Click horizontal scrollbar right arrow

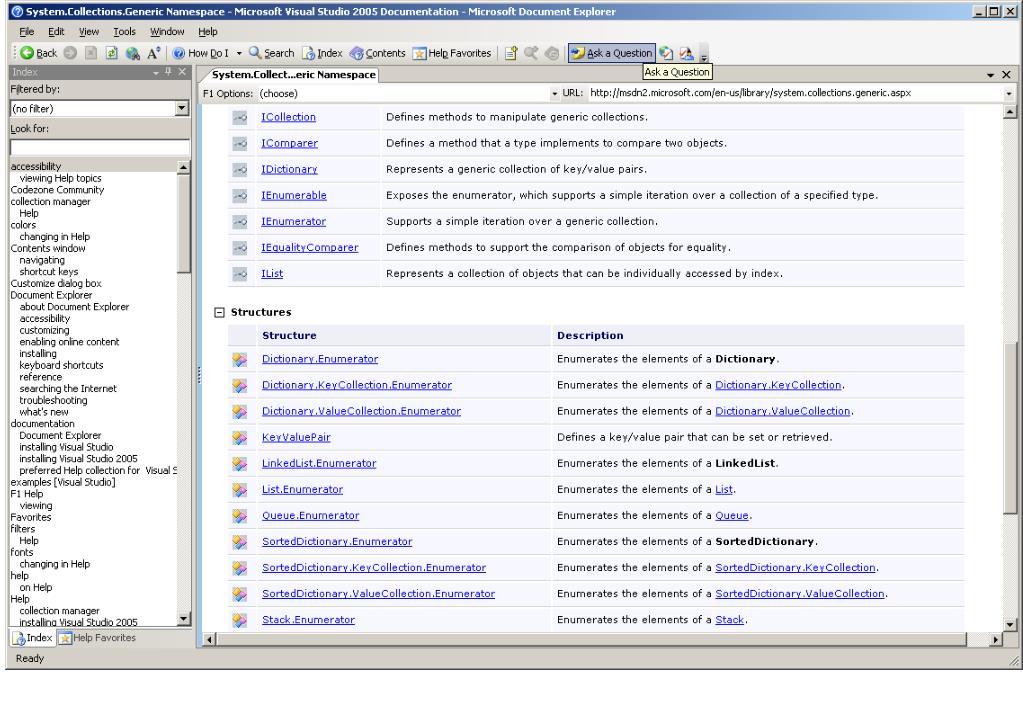(x=995, y=639)
